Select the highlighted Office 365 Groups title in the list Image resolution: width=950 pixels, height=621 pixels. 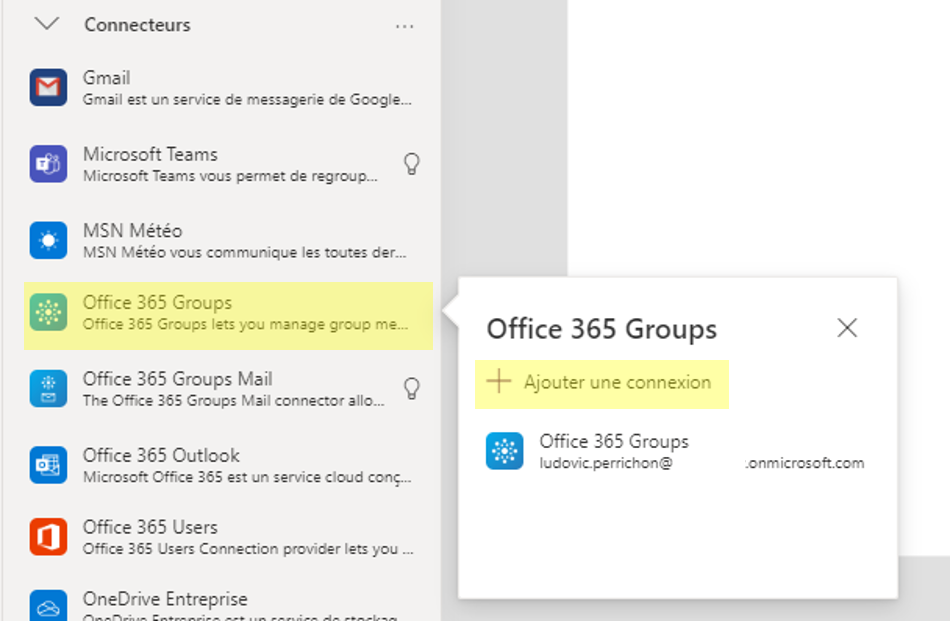tap(158, 302)
